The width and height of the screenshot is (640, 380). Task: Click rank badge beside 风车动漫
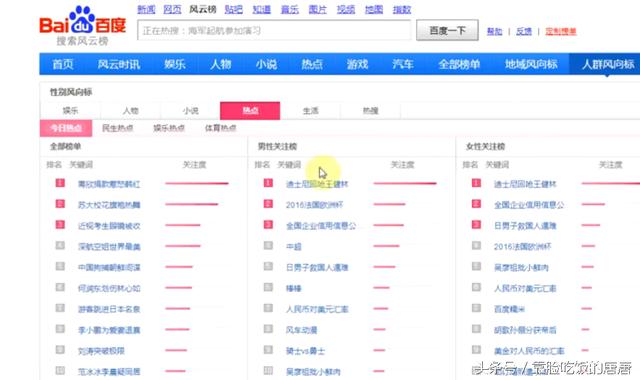268,329
